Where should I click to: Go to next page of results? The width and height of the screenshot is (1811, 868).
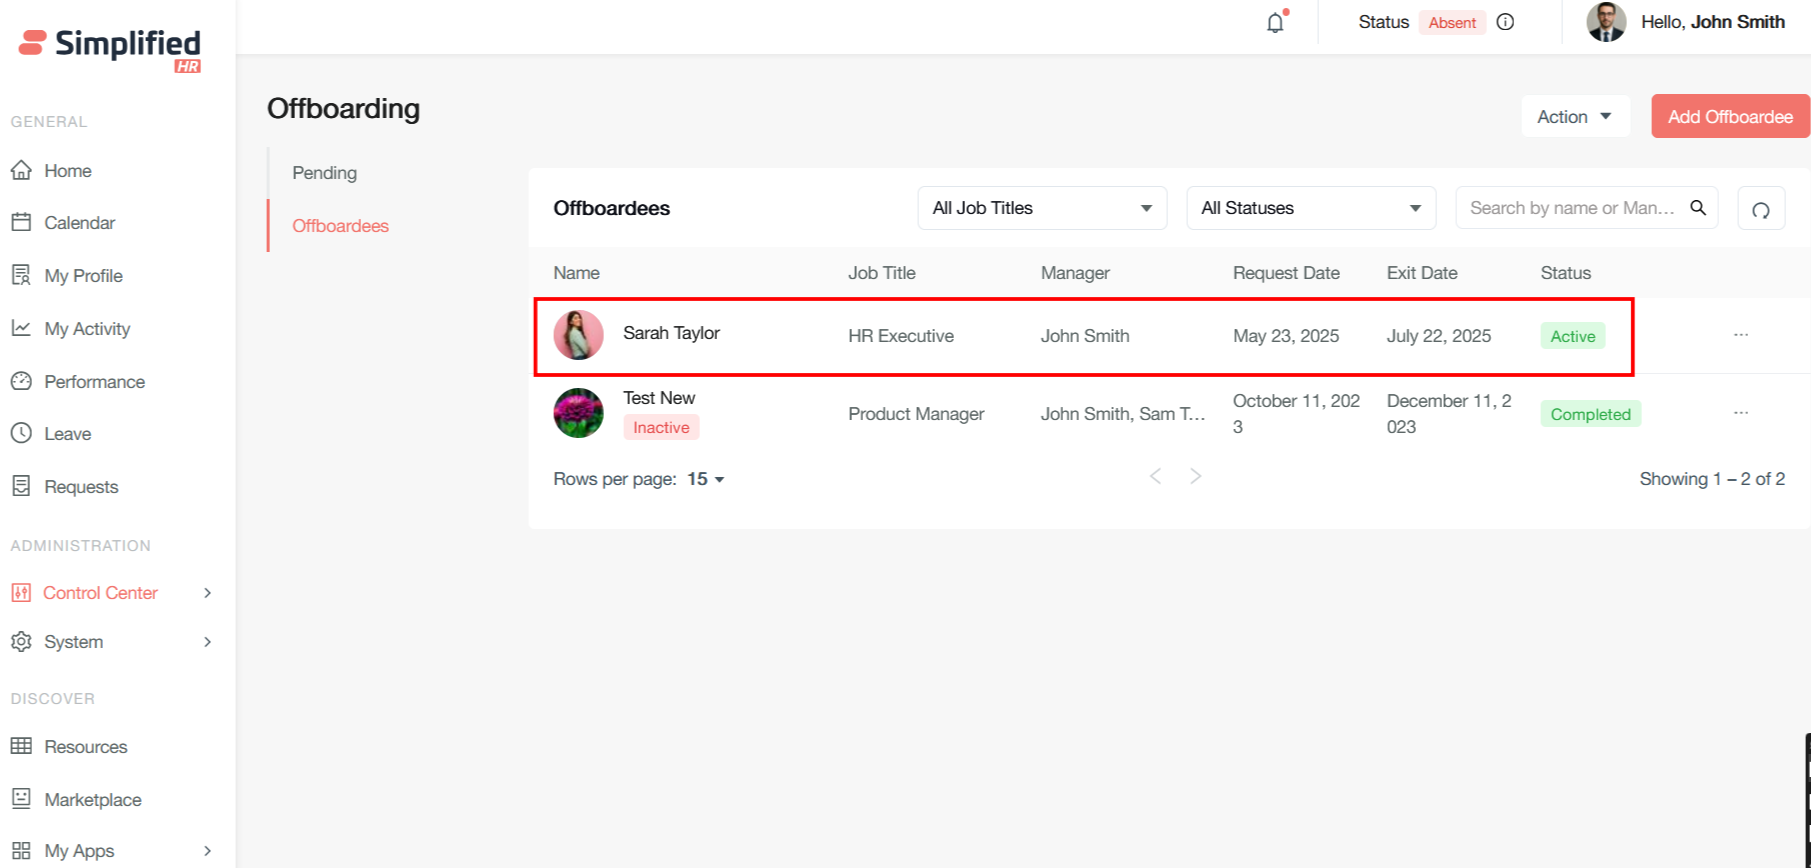pos(1195,476)
